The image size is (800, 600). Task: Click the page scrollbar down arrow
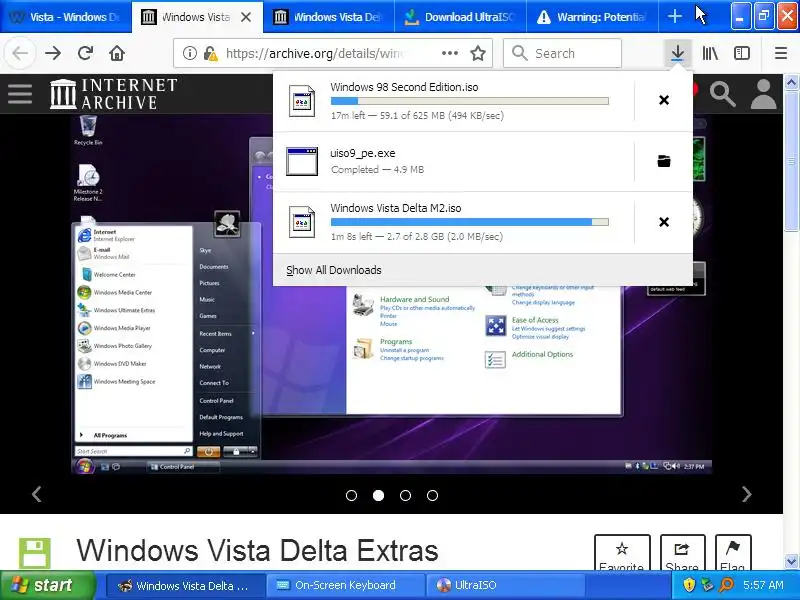click(x=791, y=562)
